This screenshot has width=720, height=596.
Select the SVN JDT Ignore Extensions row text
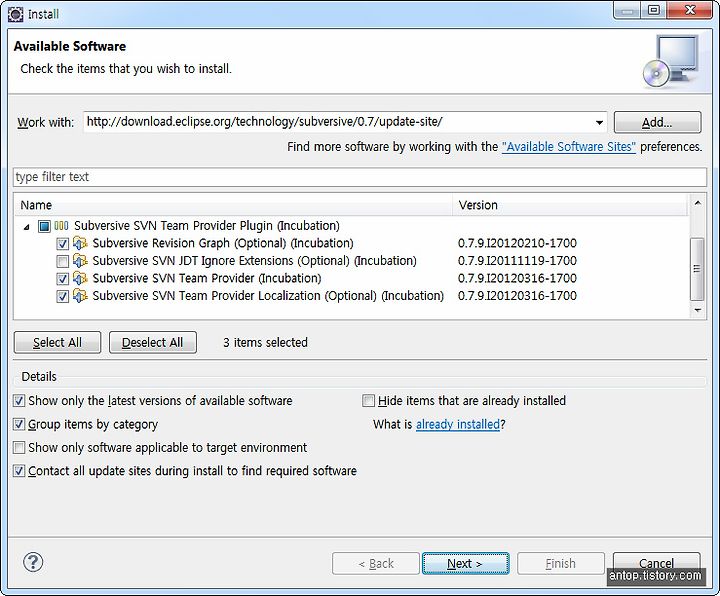254,261
